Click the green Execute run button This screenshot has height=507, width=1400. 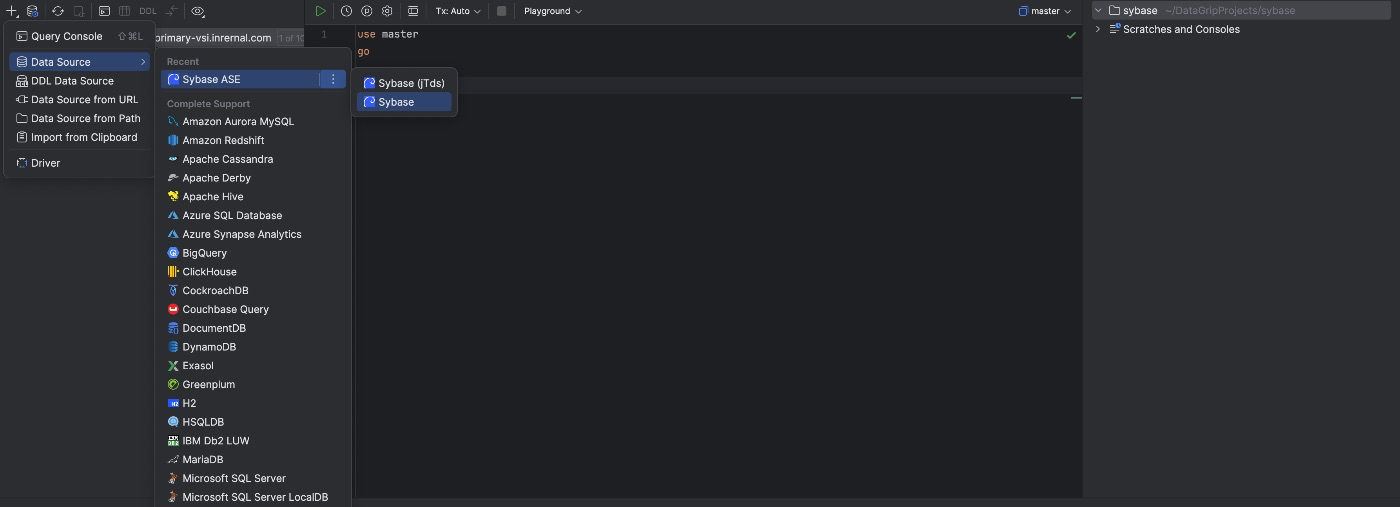(320, 11)
